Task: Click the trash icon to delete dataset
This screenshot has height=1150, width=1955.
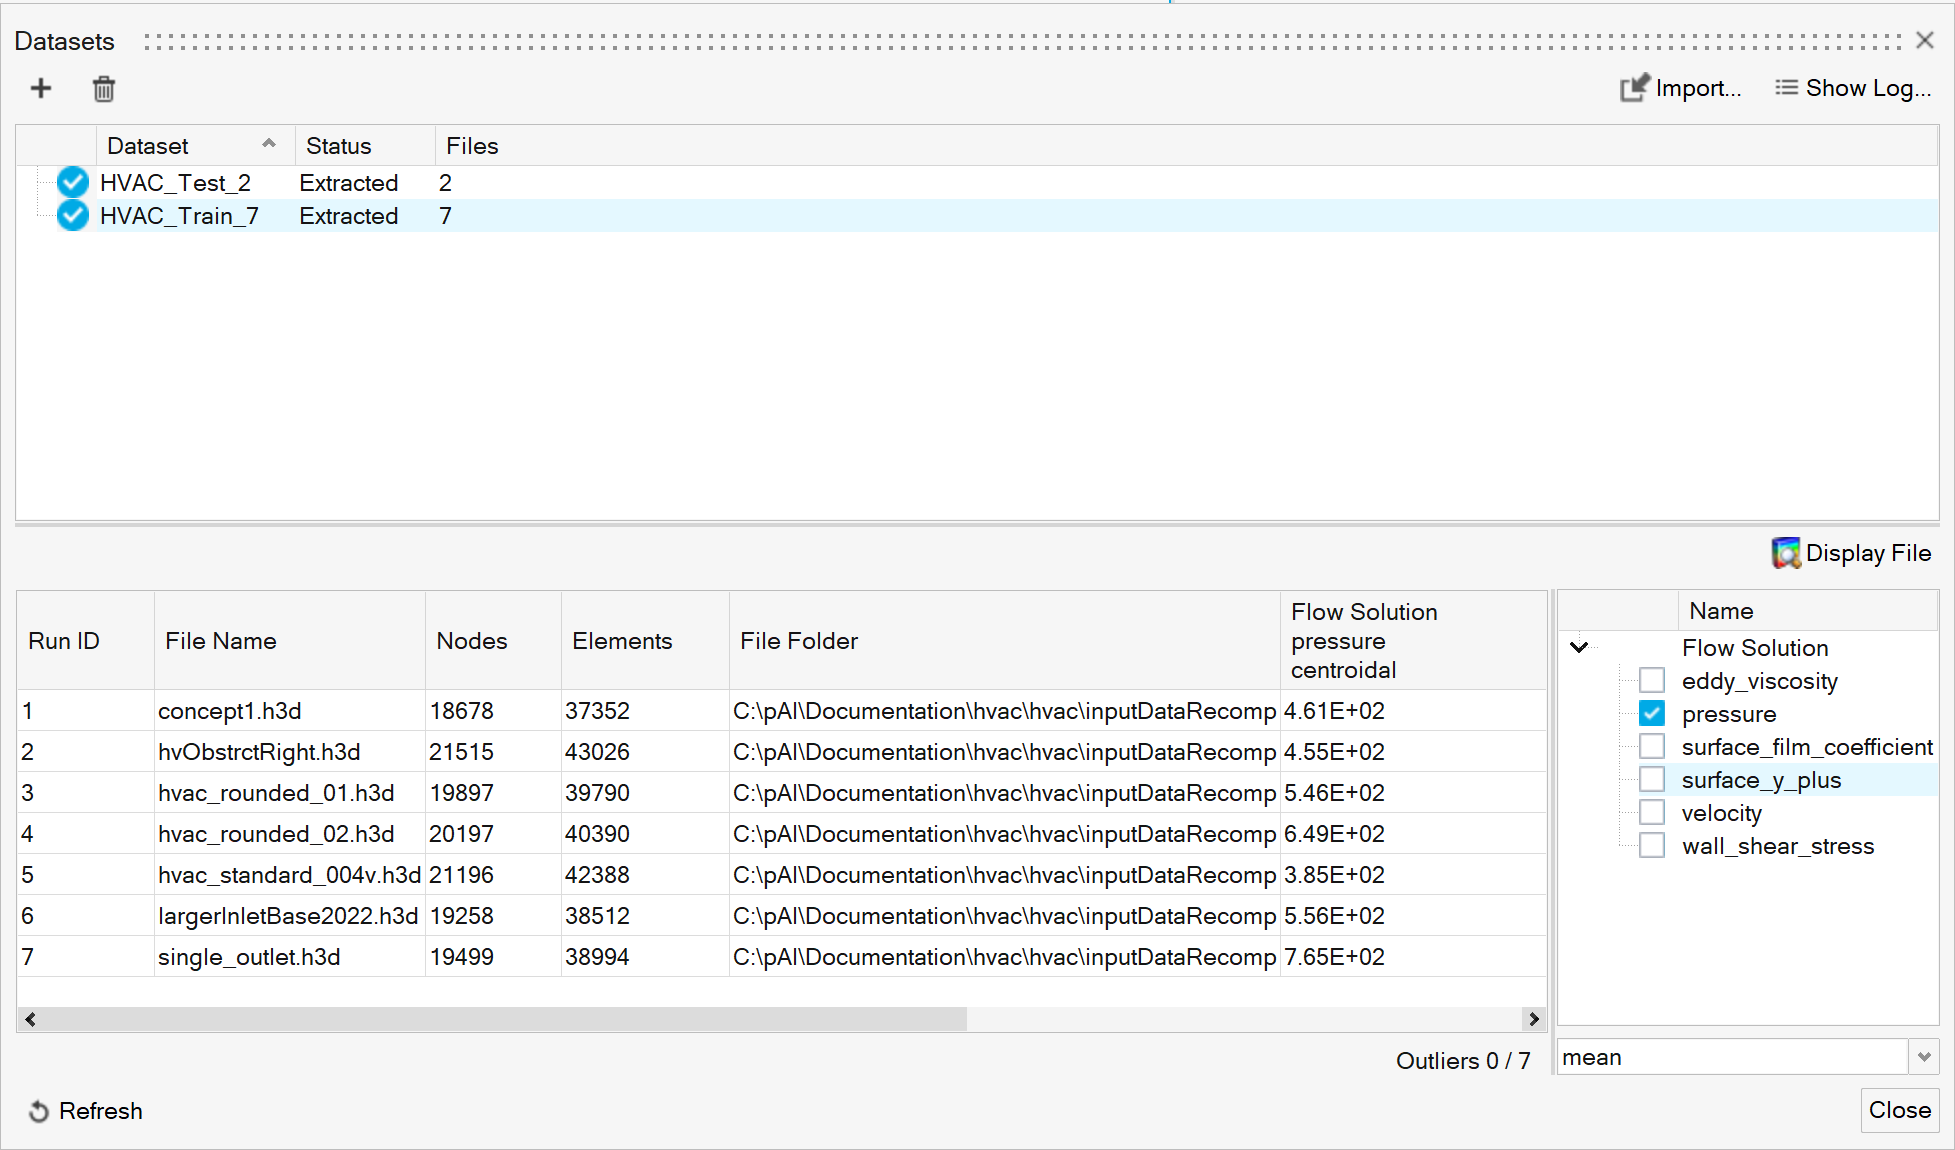Action: pos(103,89)
